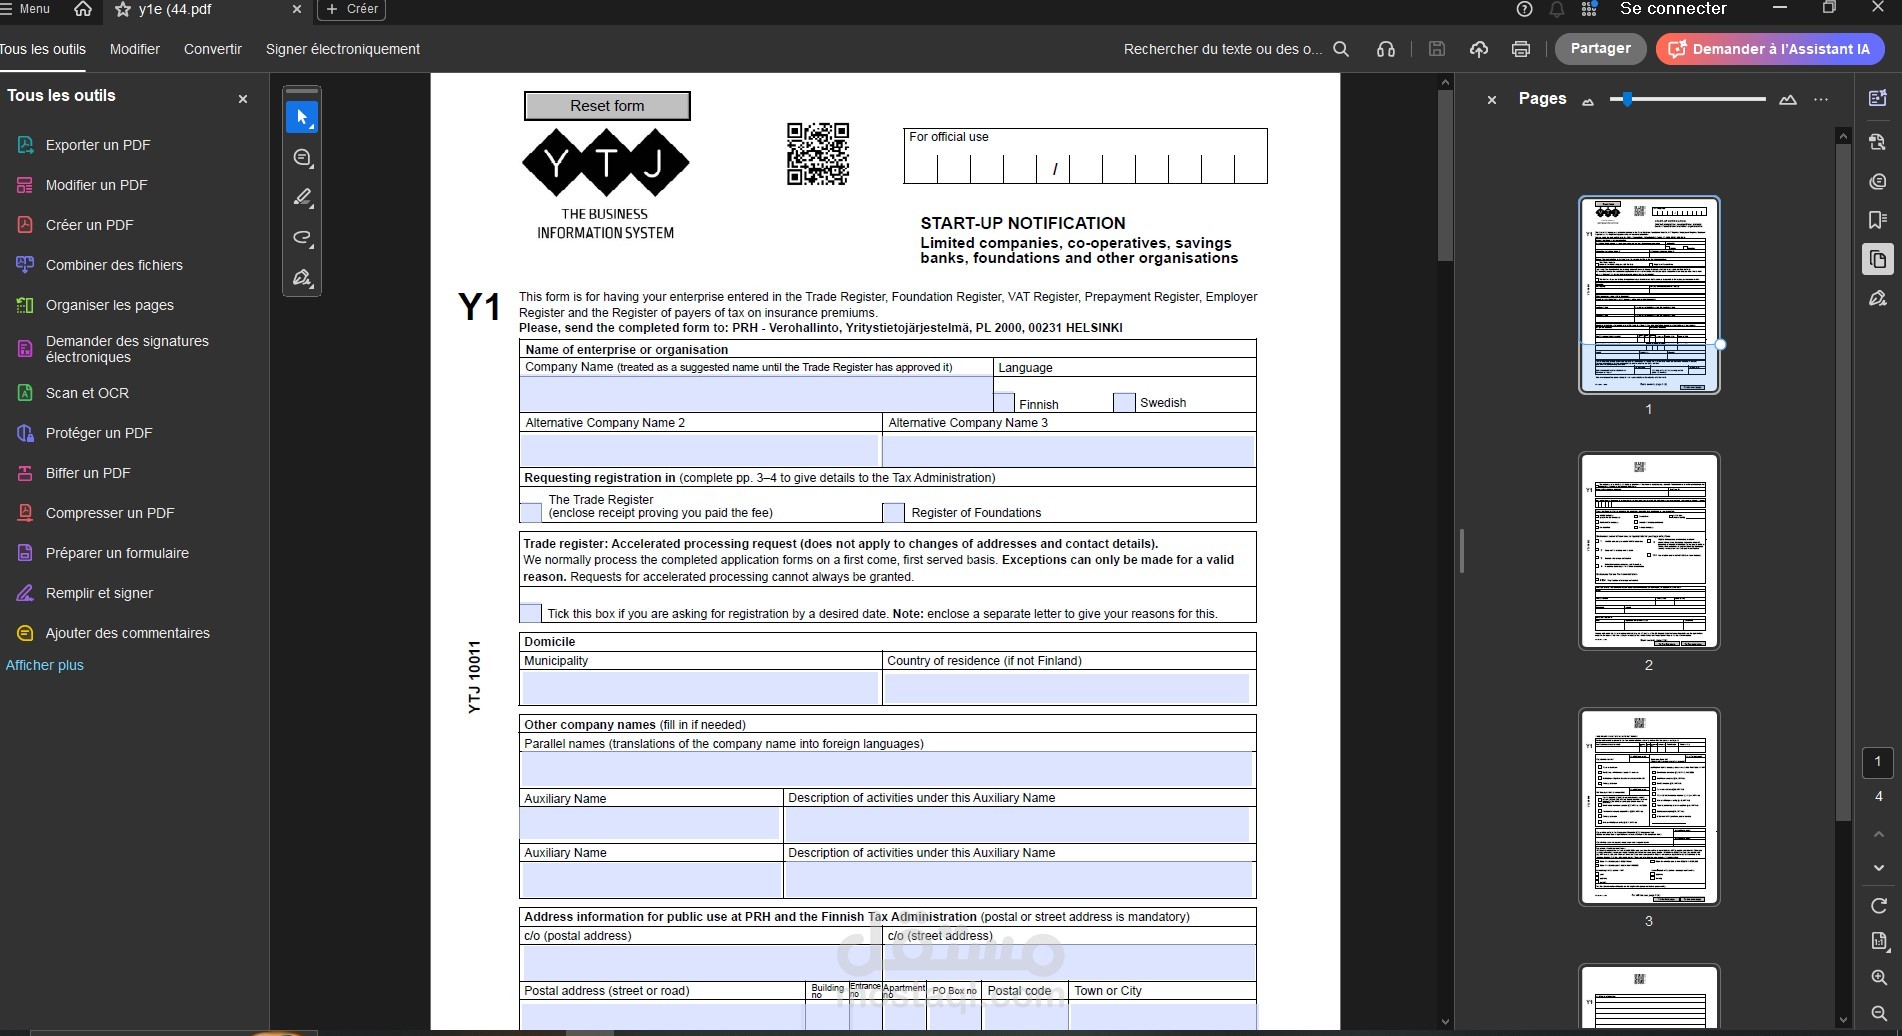
Task: Click the Municipality input field
Action: (x=700, y=688)
